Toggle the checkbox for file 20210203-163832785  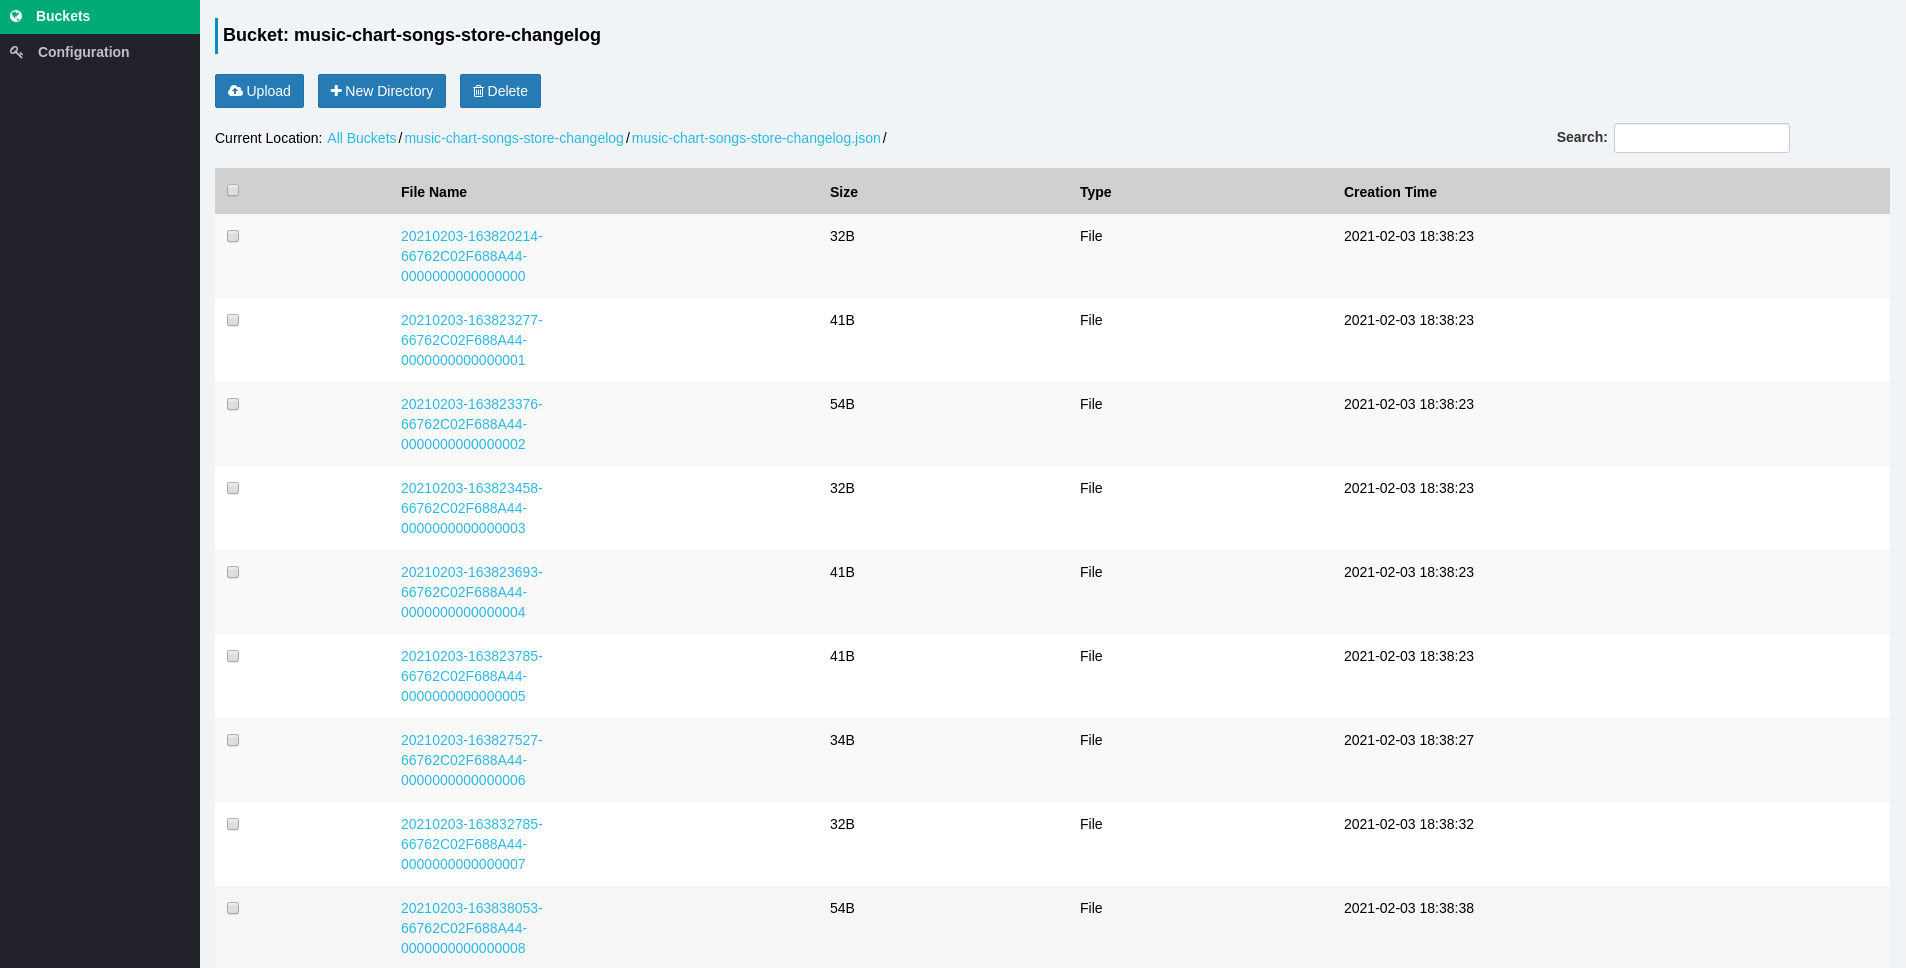coord(233,824)
